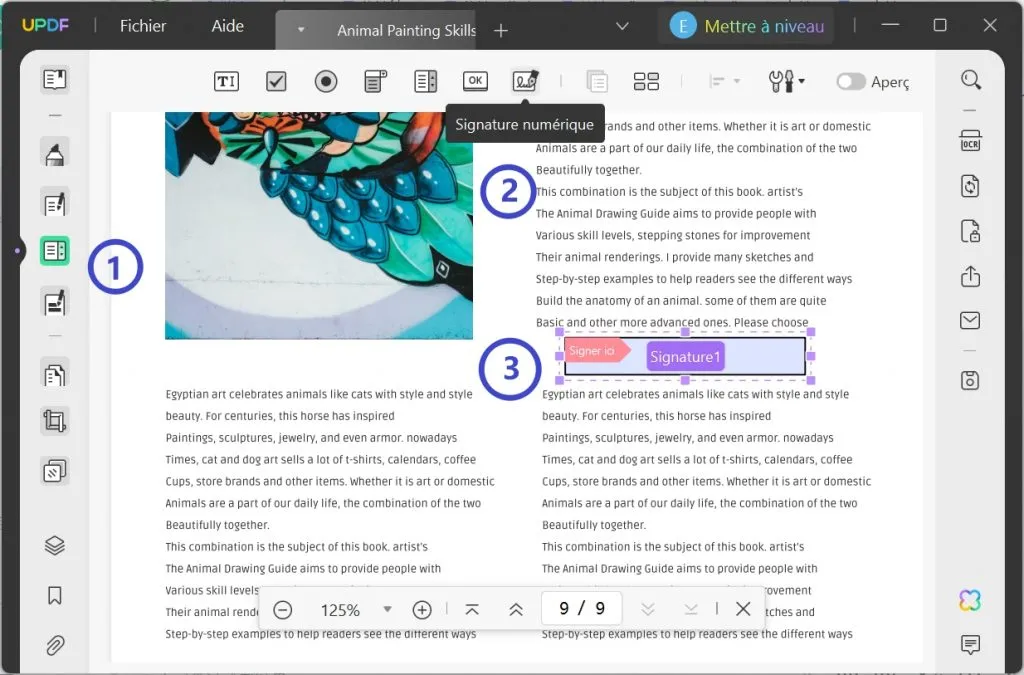Run OCR text recognition

pyautogui.click(x=970, y=140)
